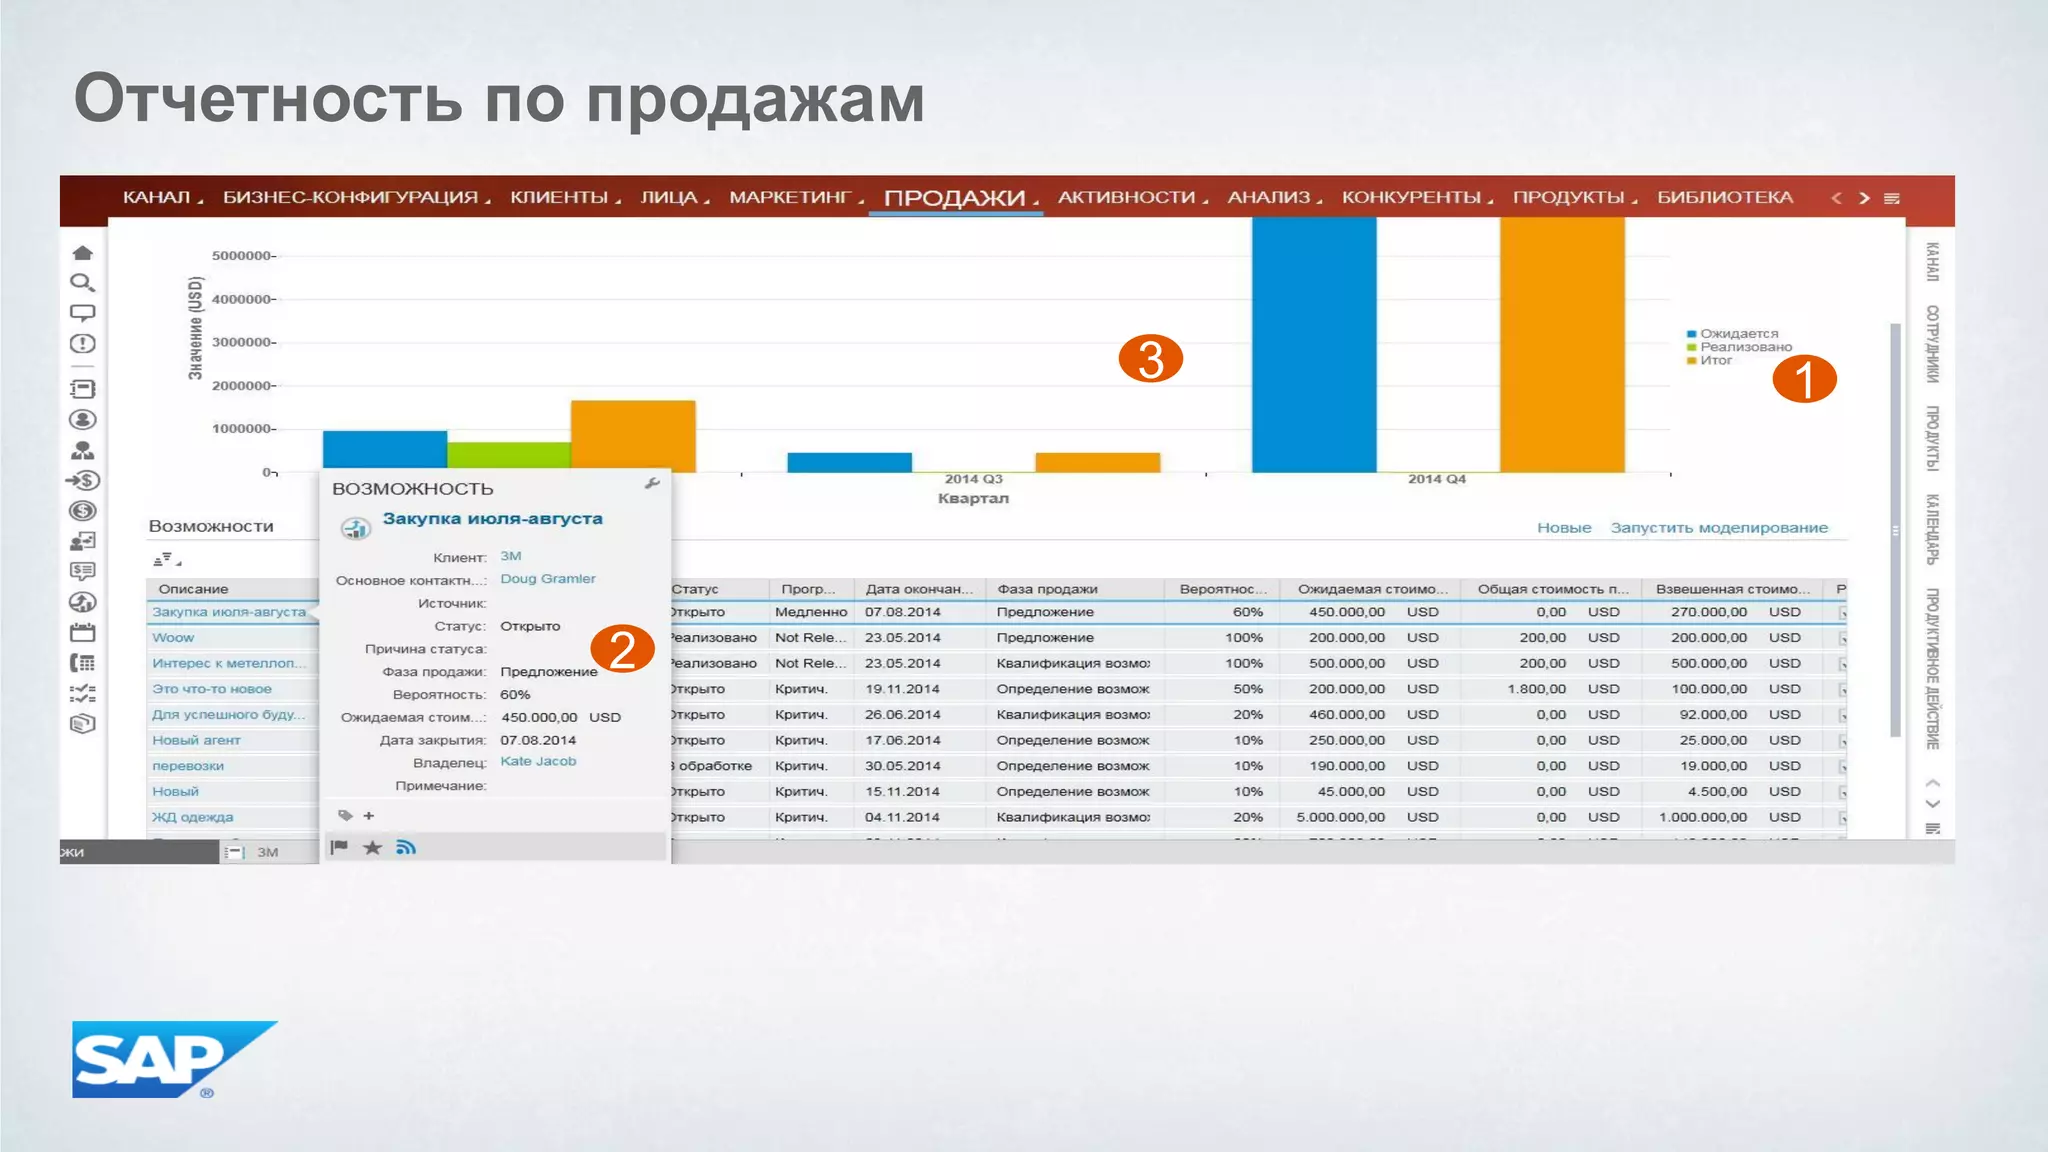This screenshot has height=1152, width=2048.
Task: Open row action dropdown for 270.000,00 row
Action: tap(1842, 613)
